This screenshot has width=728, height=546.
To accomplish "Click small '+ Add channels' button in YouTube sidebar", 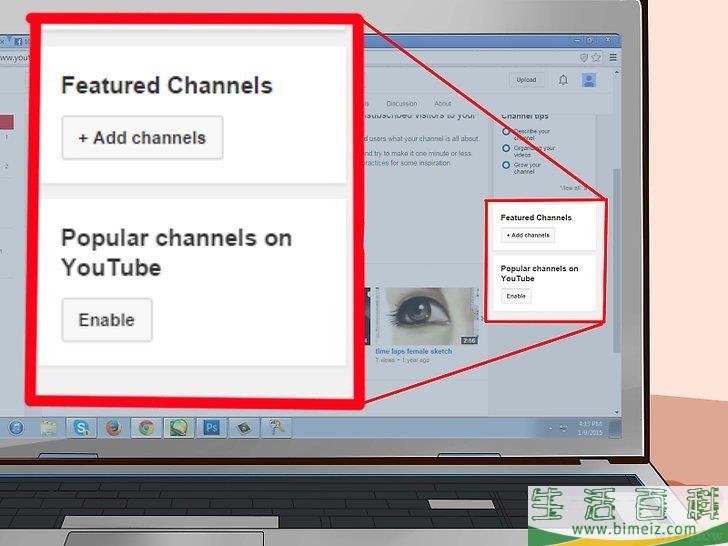I will click(x=528, y=235).
